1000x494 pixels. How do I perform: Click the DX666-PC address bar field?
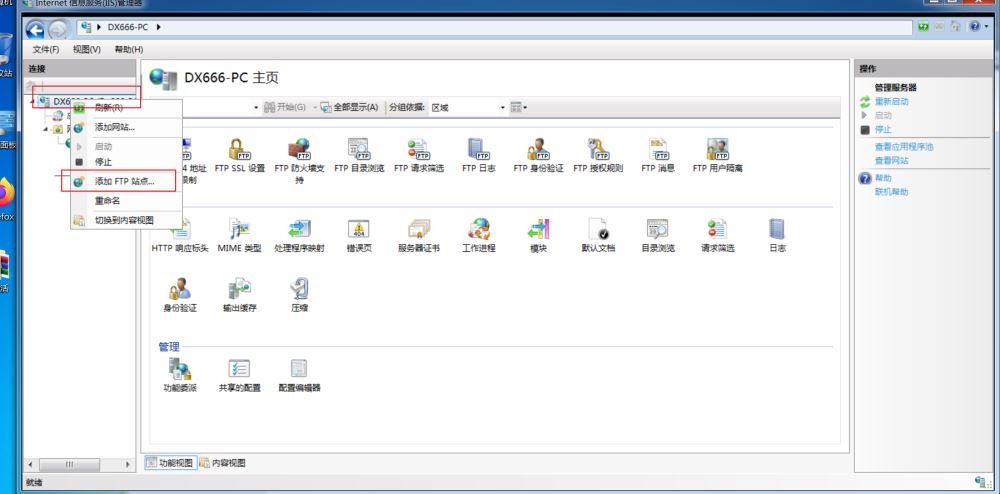point(494,27)
